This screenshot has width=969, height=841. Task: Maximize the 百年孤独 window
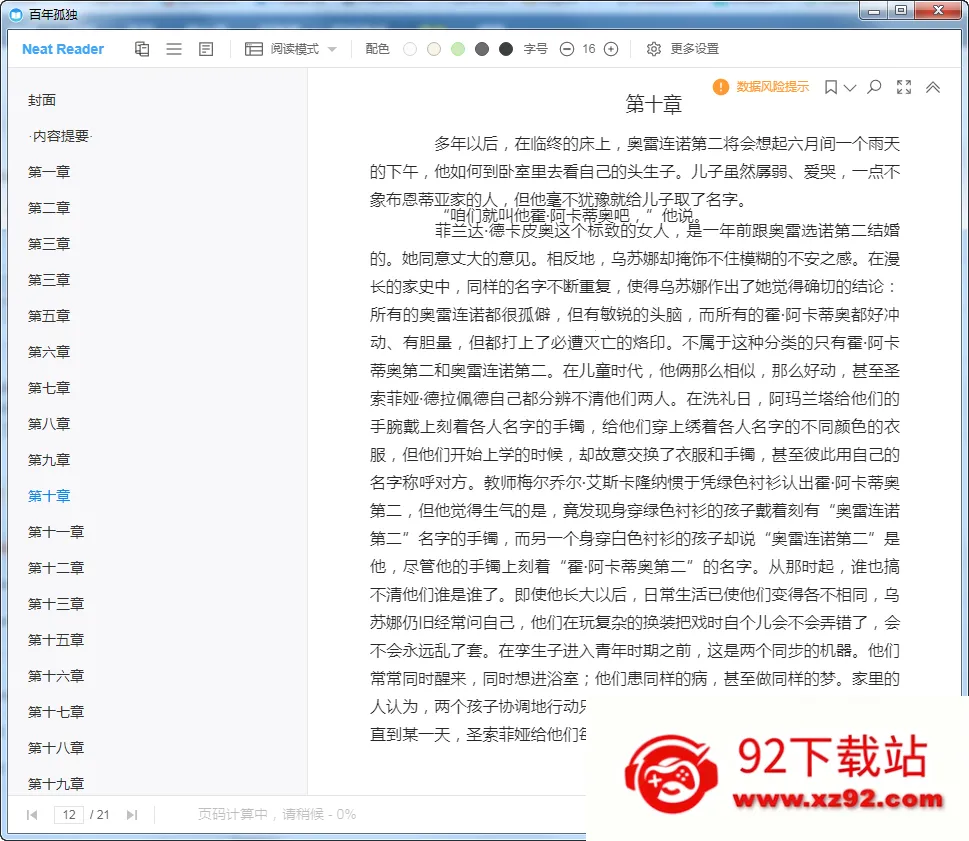click(901, 10)
